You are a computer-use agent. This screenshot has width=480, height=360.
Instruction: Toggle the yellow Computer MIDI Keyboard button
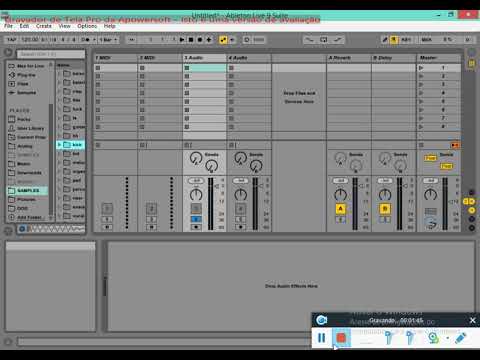pyautogui.click(x=394, y=40)
